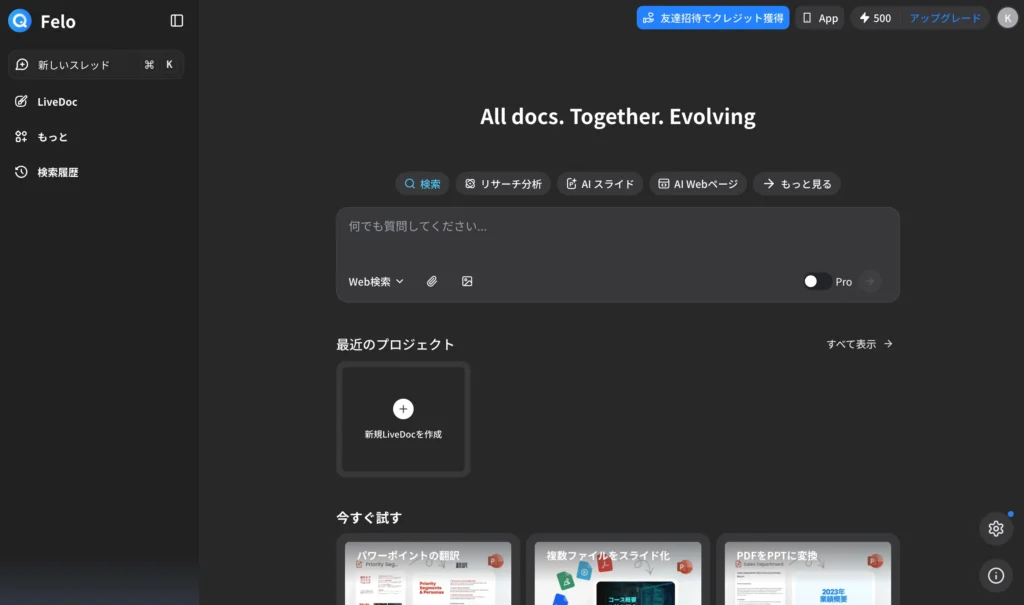Attach a file with the paperclip icon
Screen dimensions: 1024x605
click(432, 281)
